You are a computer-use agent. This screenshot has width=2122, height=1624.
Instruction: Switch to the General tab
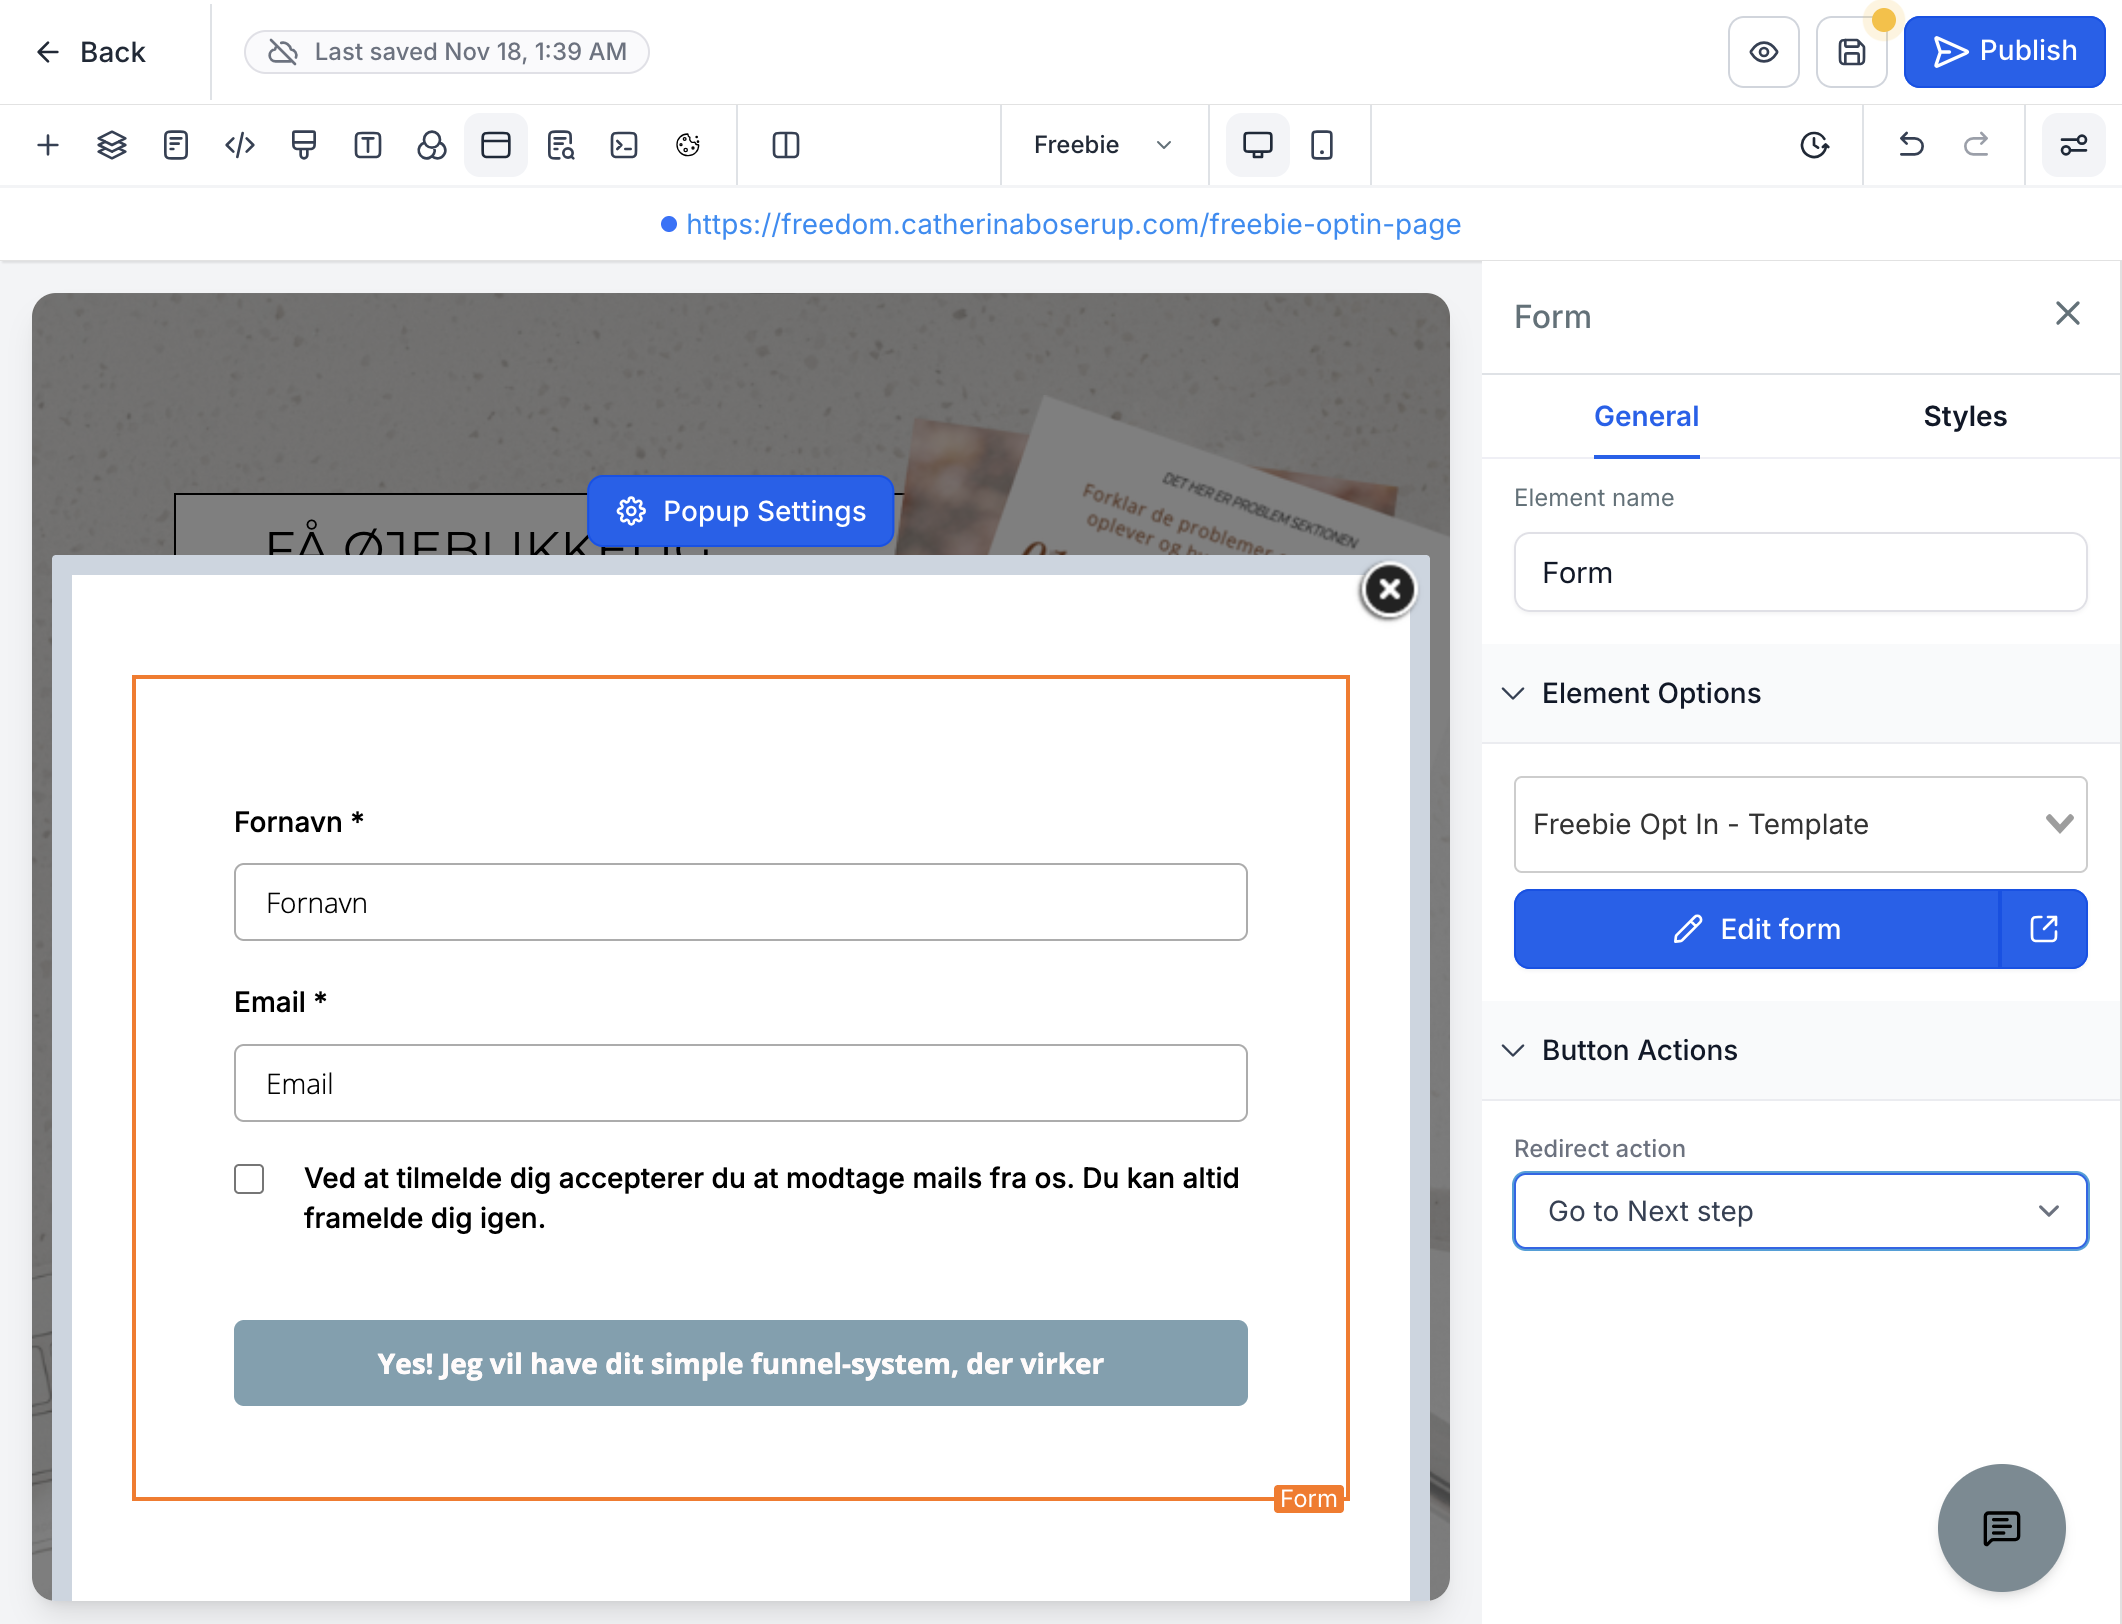pyautogui.click(x=1646, y=416)
